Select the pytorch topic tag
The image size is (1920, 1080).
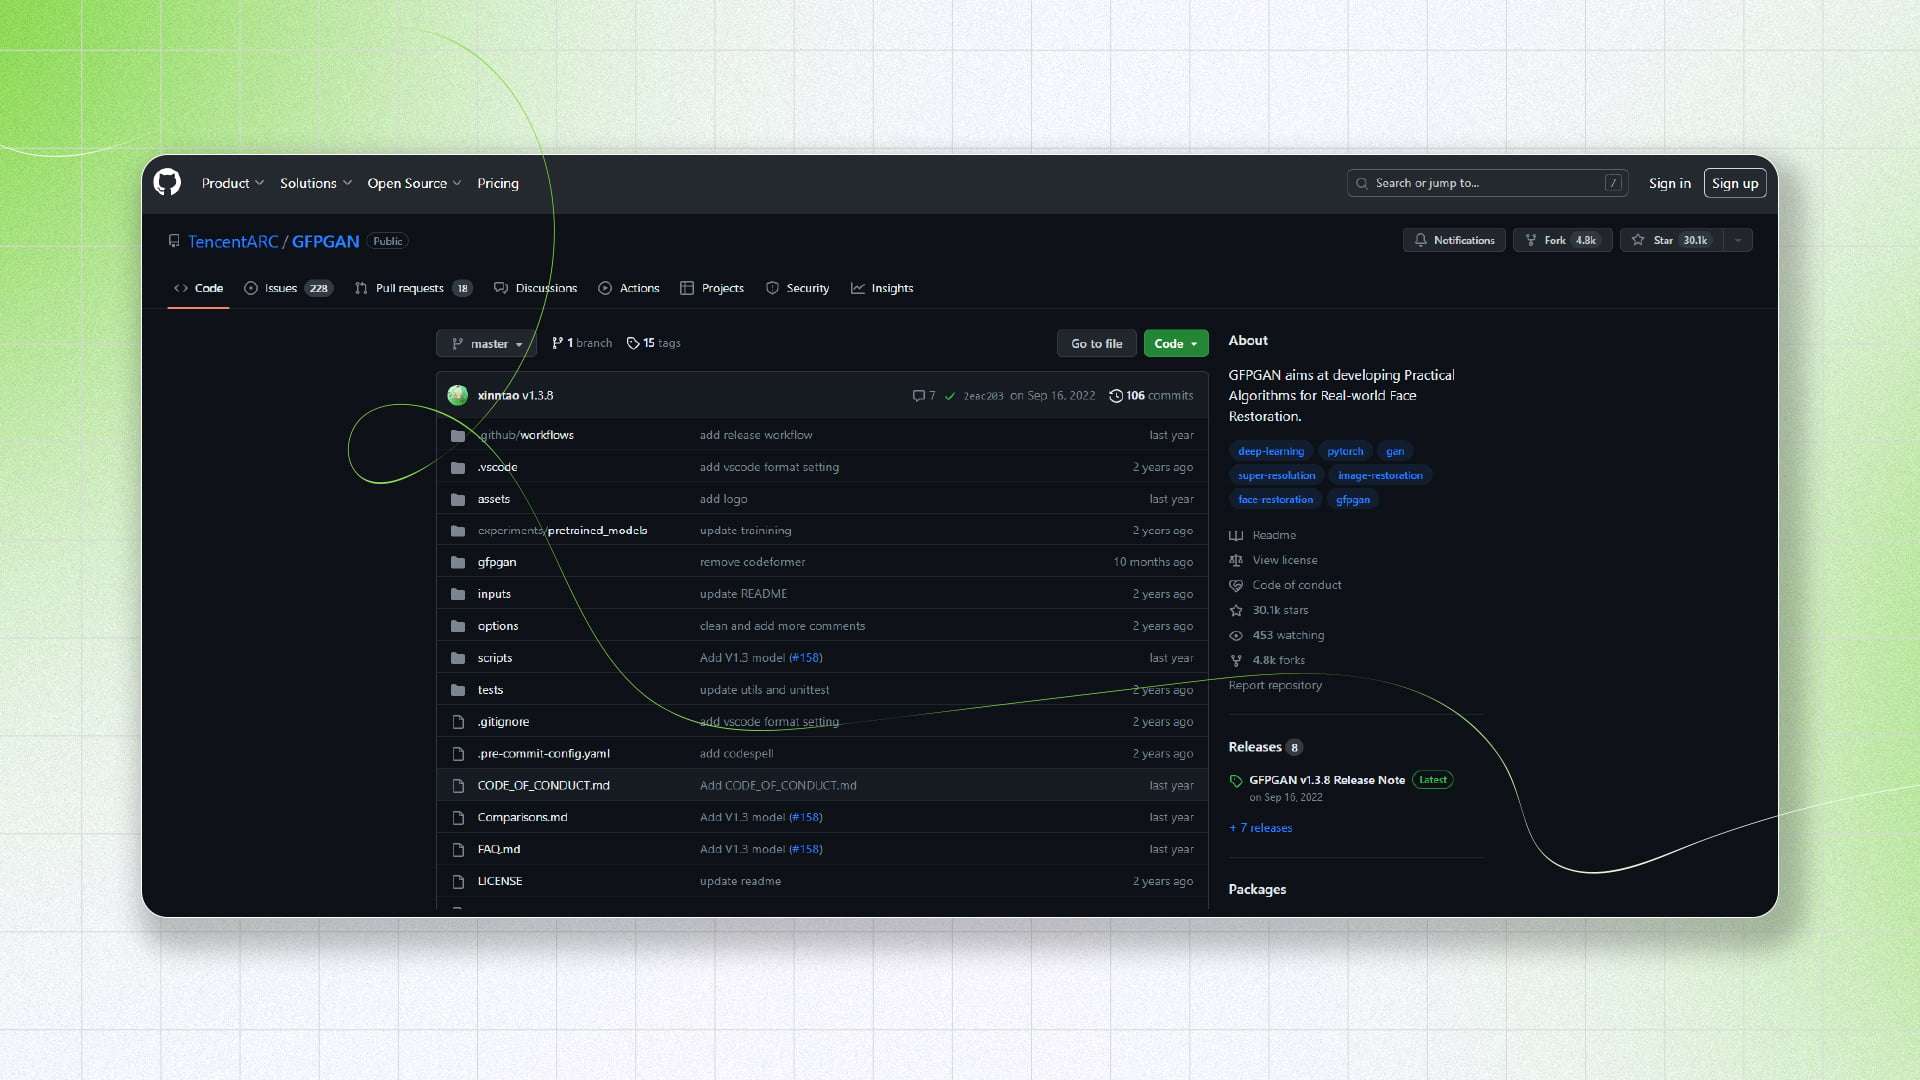(x=1345, y=451)
